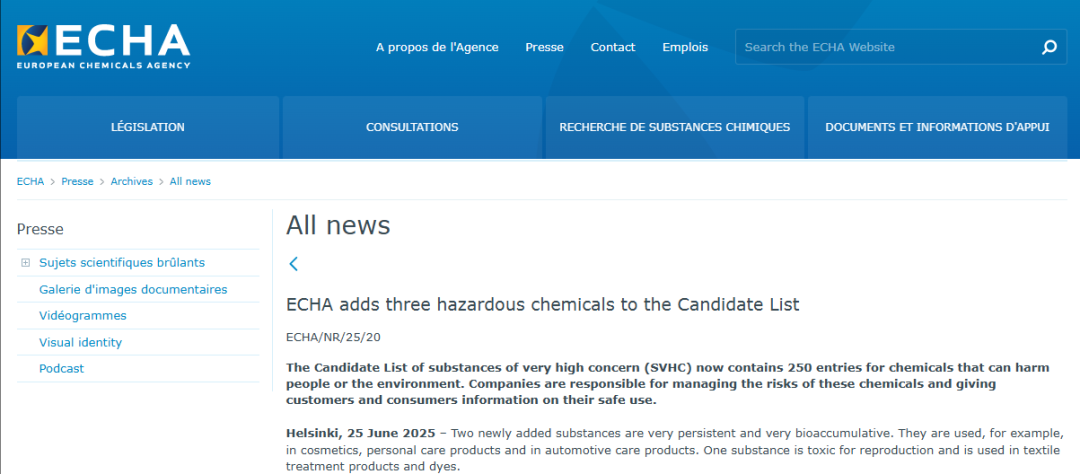Open the top Presse link
This screenshot has height=474, width=1080.
point(544,47)
